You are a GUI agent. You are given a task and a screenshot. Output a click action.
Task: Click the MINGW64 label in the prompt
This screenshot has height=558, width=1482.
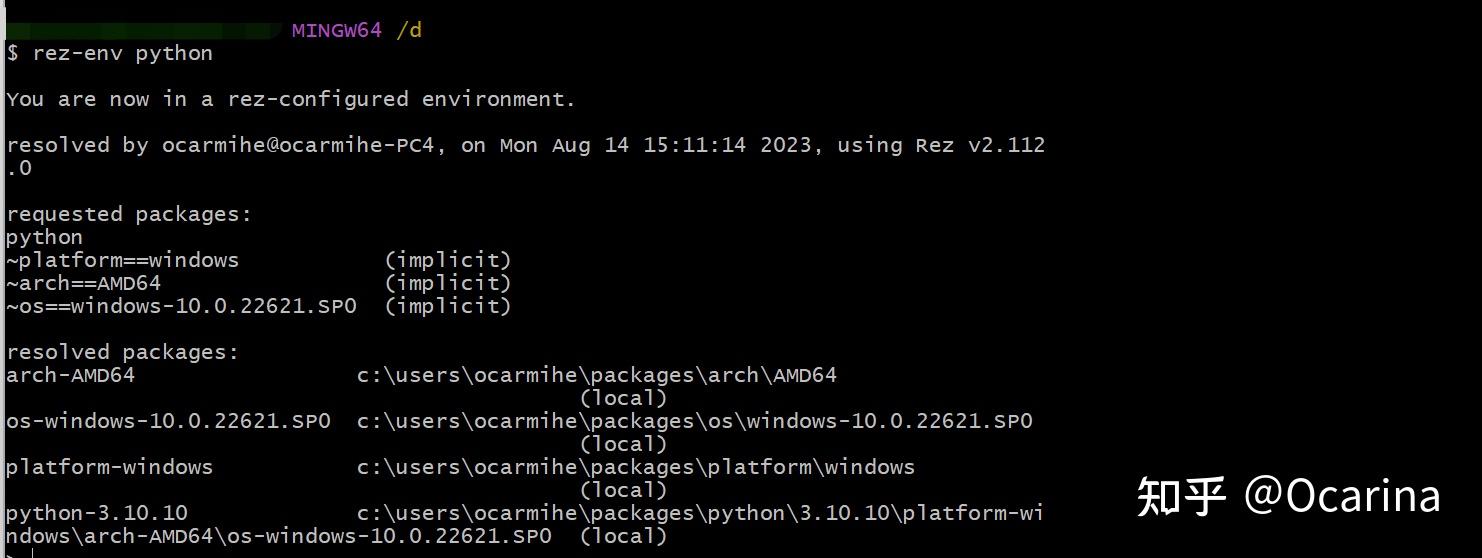click(336, 30)
